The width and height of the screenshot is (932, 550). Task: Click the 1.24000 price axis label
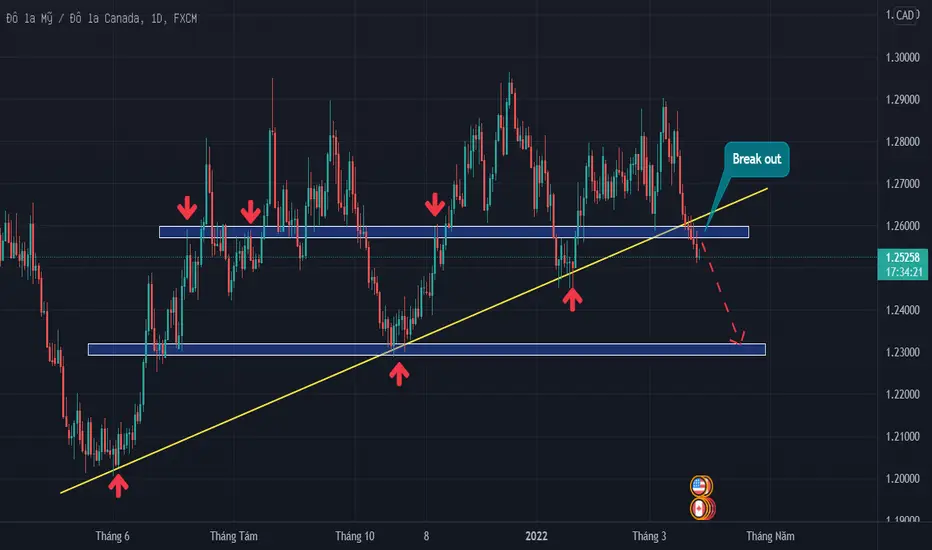[x=902, y=310]
